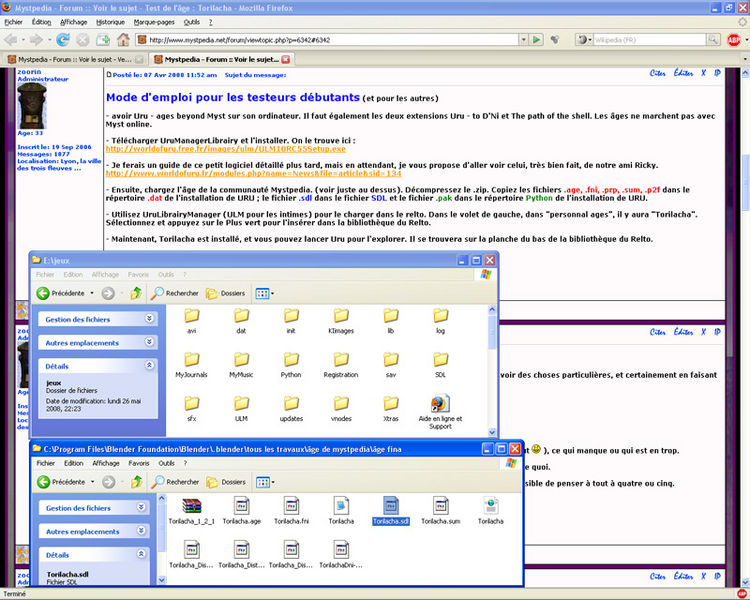The height and width of the screenshot is (600, 750).
Task: Open search engine selector dropdown
Action: point(584,40)
